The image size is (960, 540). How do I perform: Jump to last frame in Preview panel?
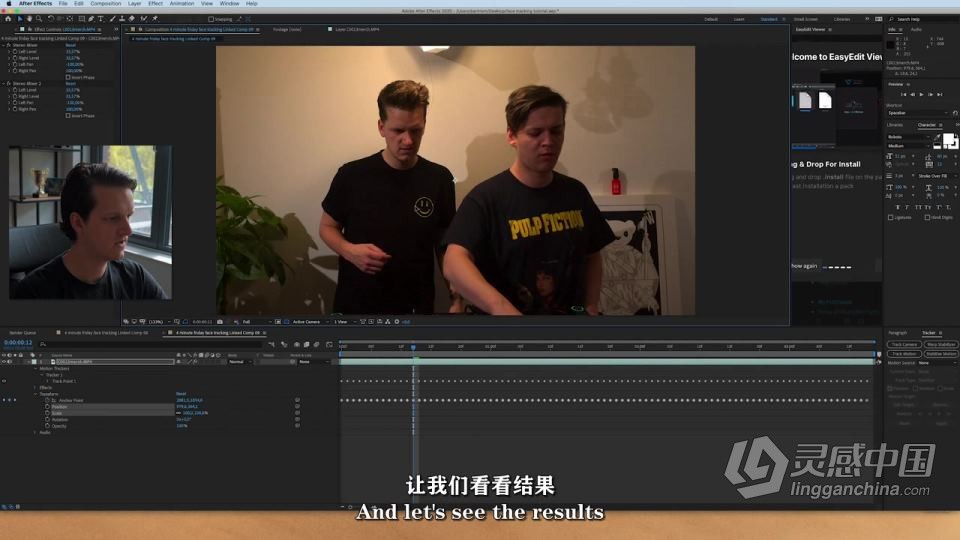(940, 94)
